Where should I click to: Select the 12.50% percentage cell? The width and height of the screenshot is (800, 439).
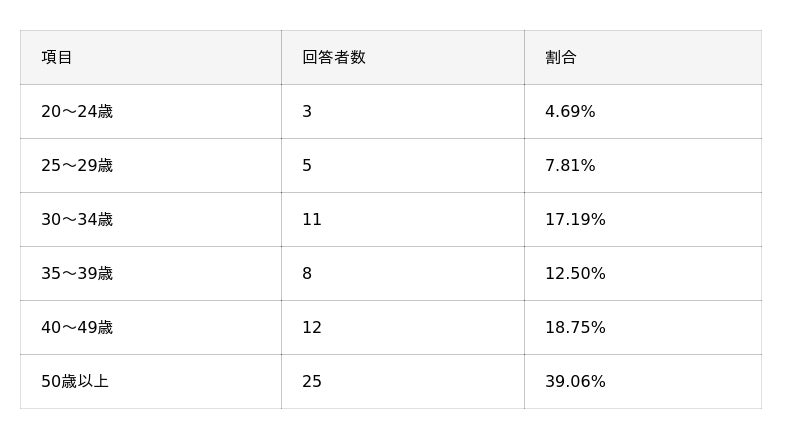click(575, 274)
